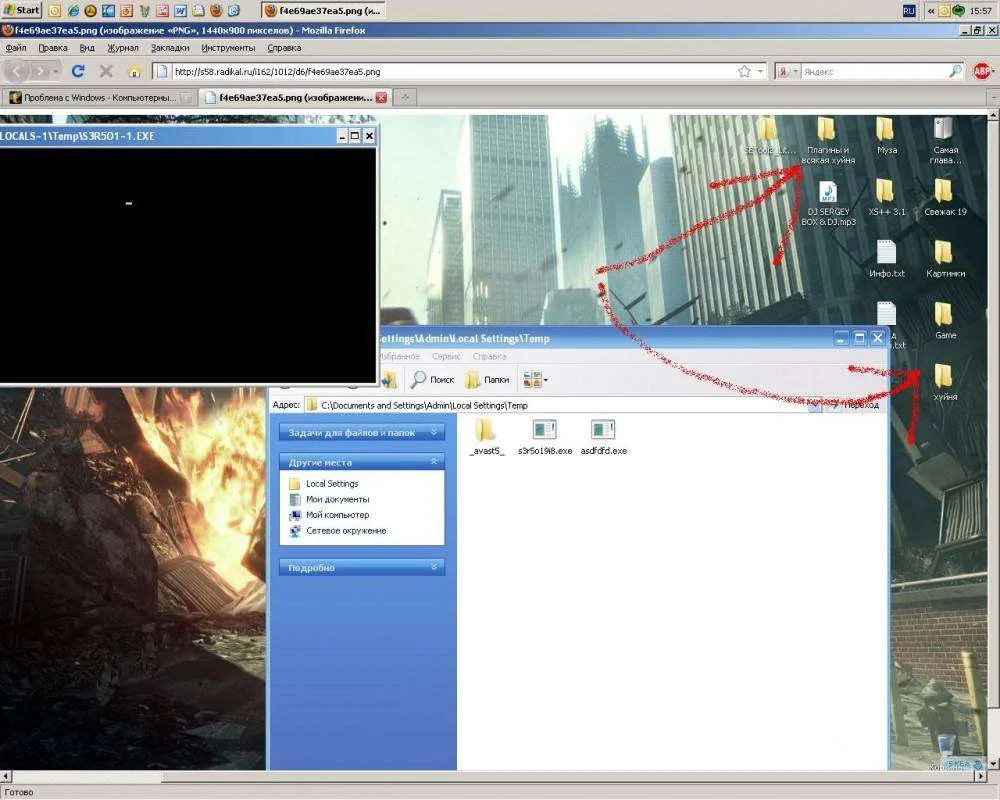Reload the current page

point(78,71)
